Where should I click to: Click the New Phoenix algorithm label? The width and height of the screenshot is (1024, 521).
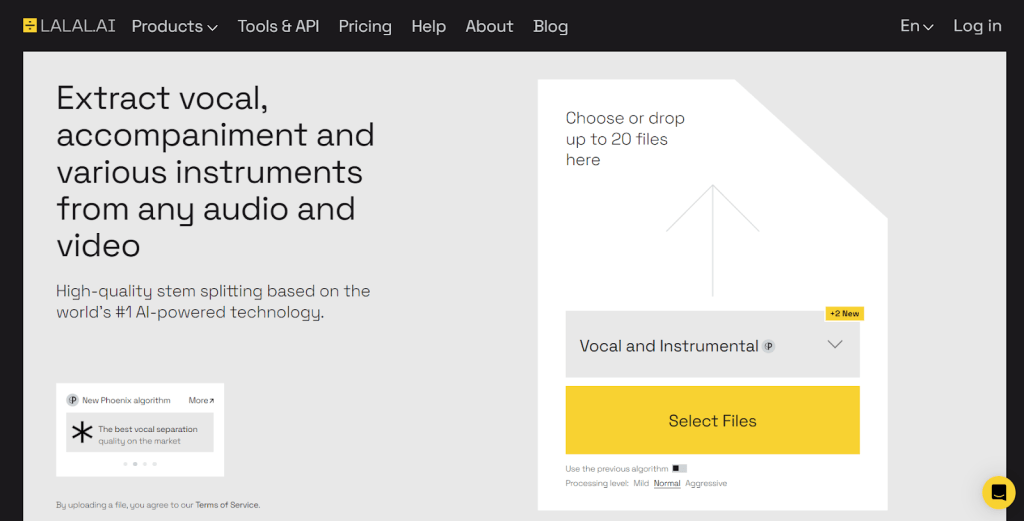pos(126,400)
